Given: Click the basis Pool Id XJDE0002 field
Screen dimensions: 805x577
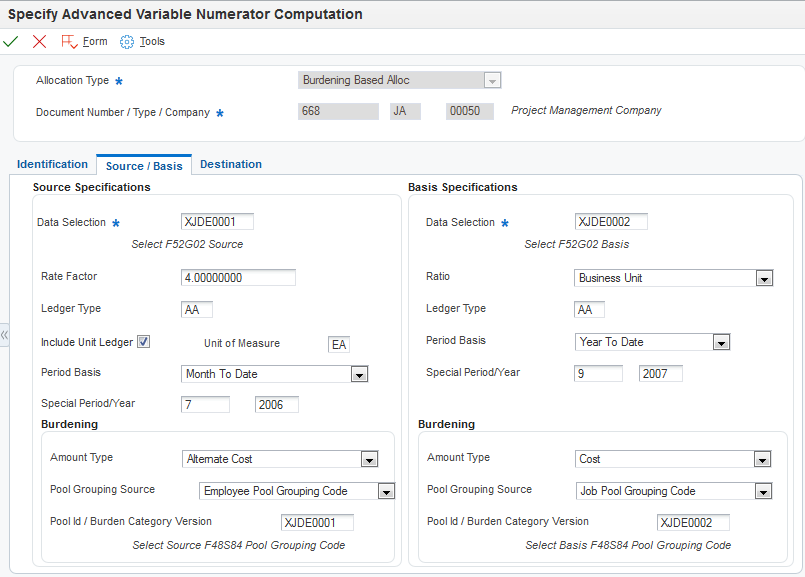Looking at the screenshot, I should (693, 522).
